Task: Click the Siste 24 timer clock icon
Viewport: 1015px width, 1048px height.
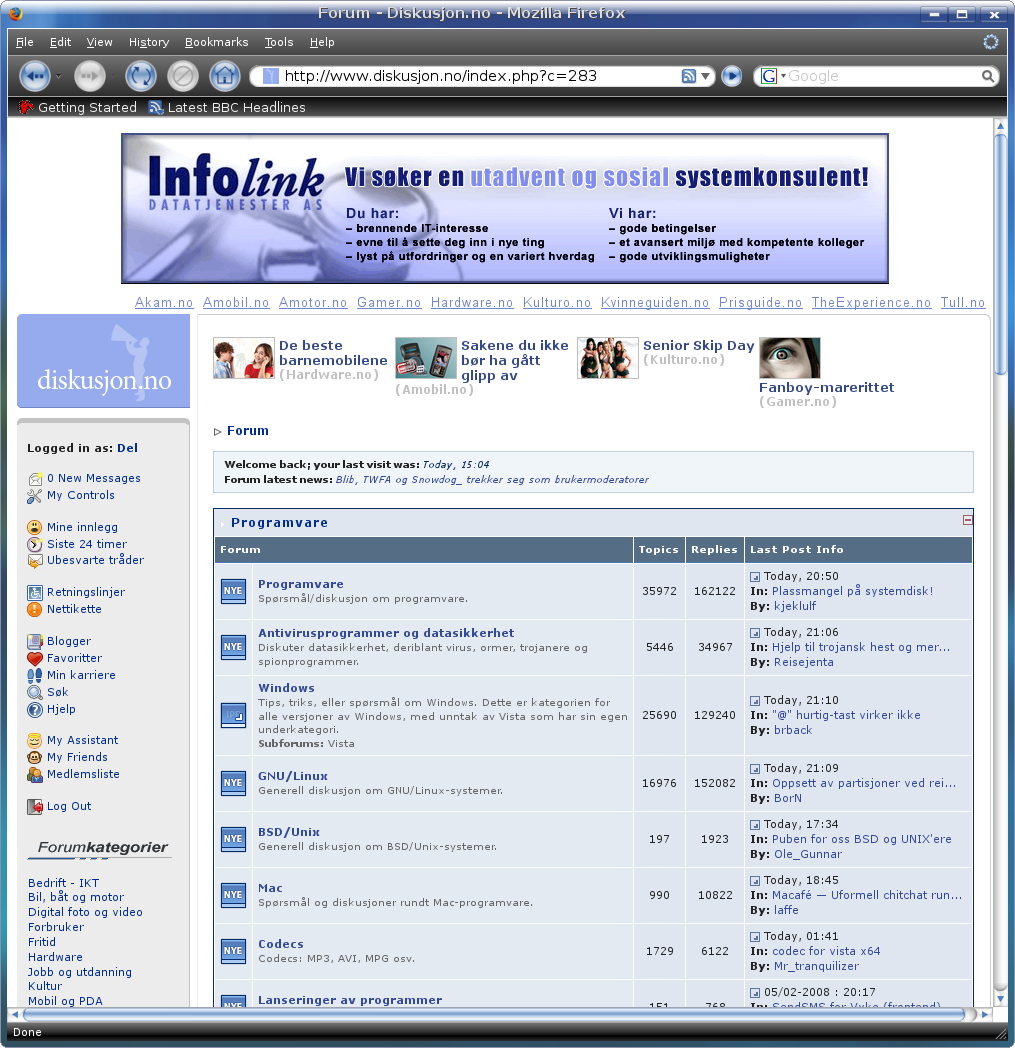Action: [x=35, y=544]
